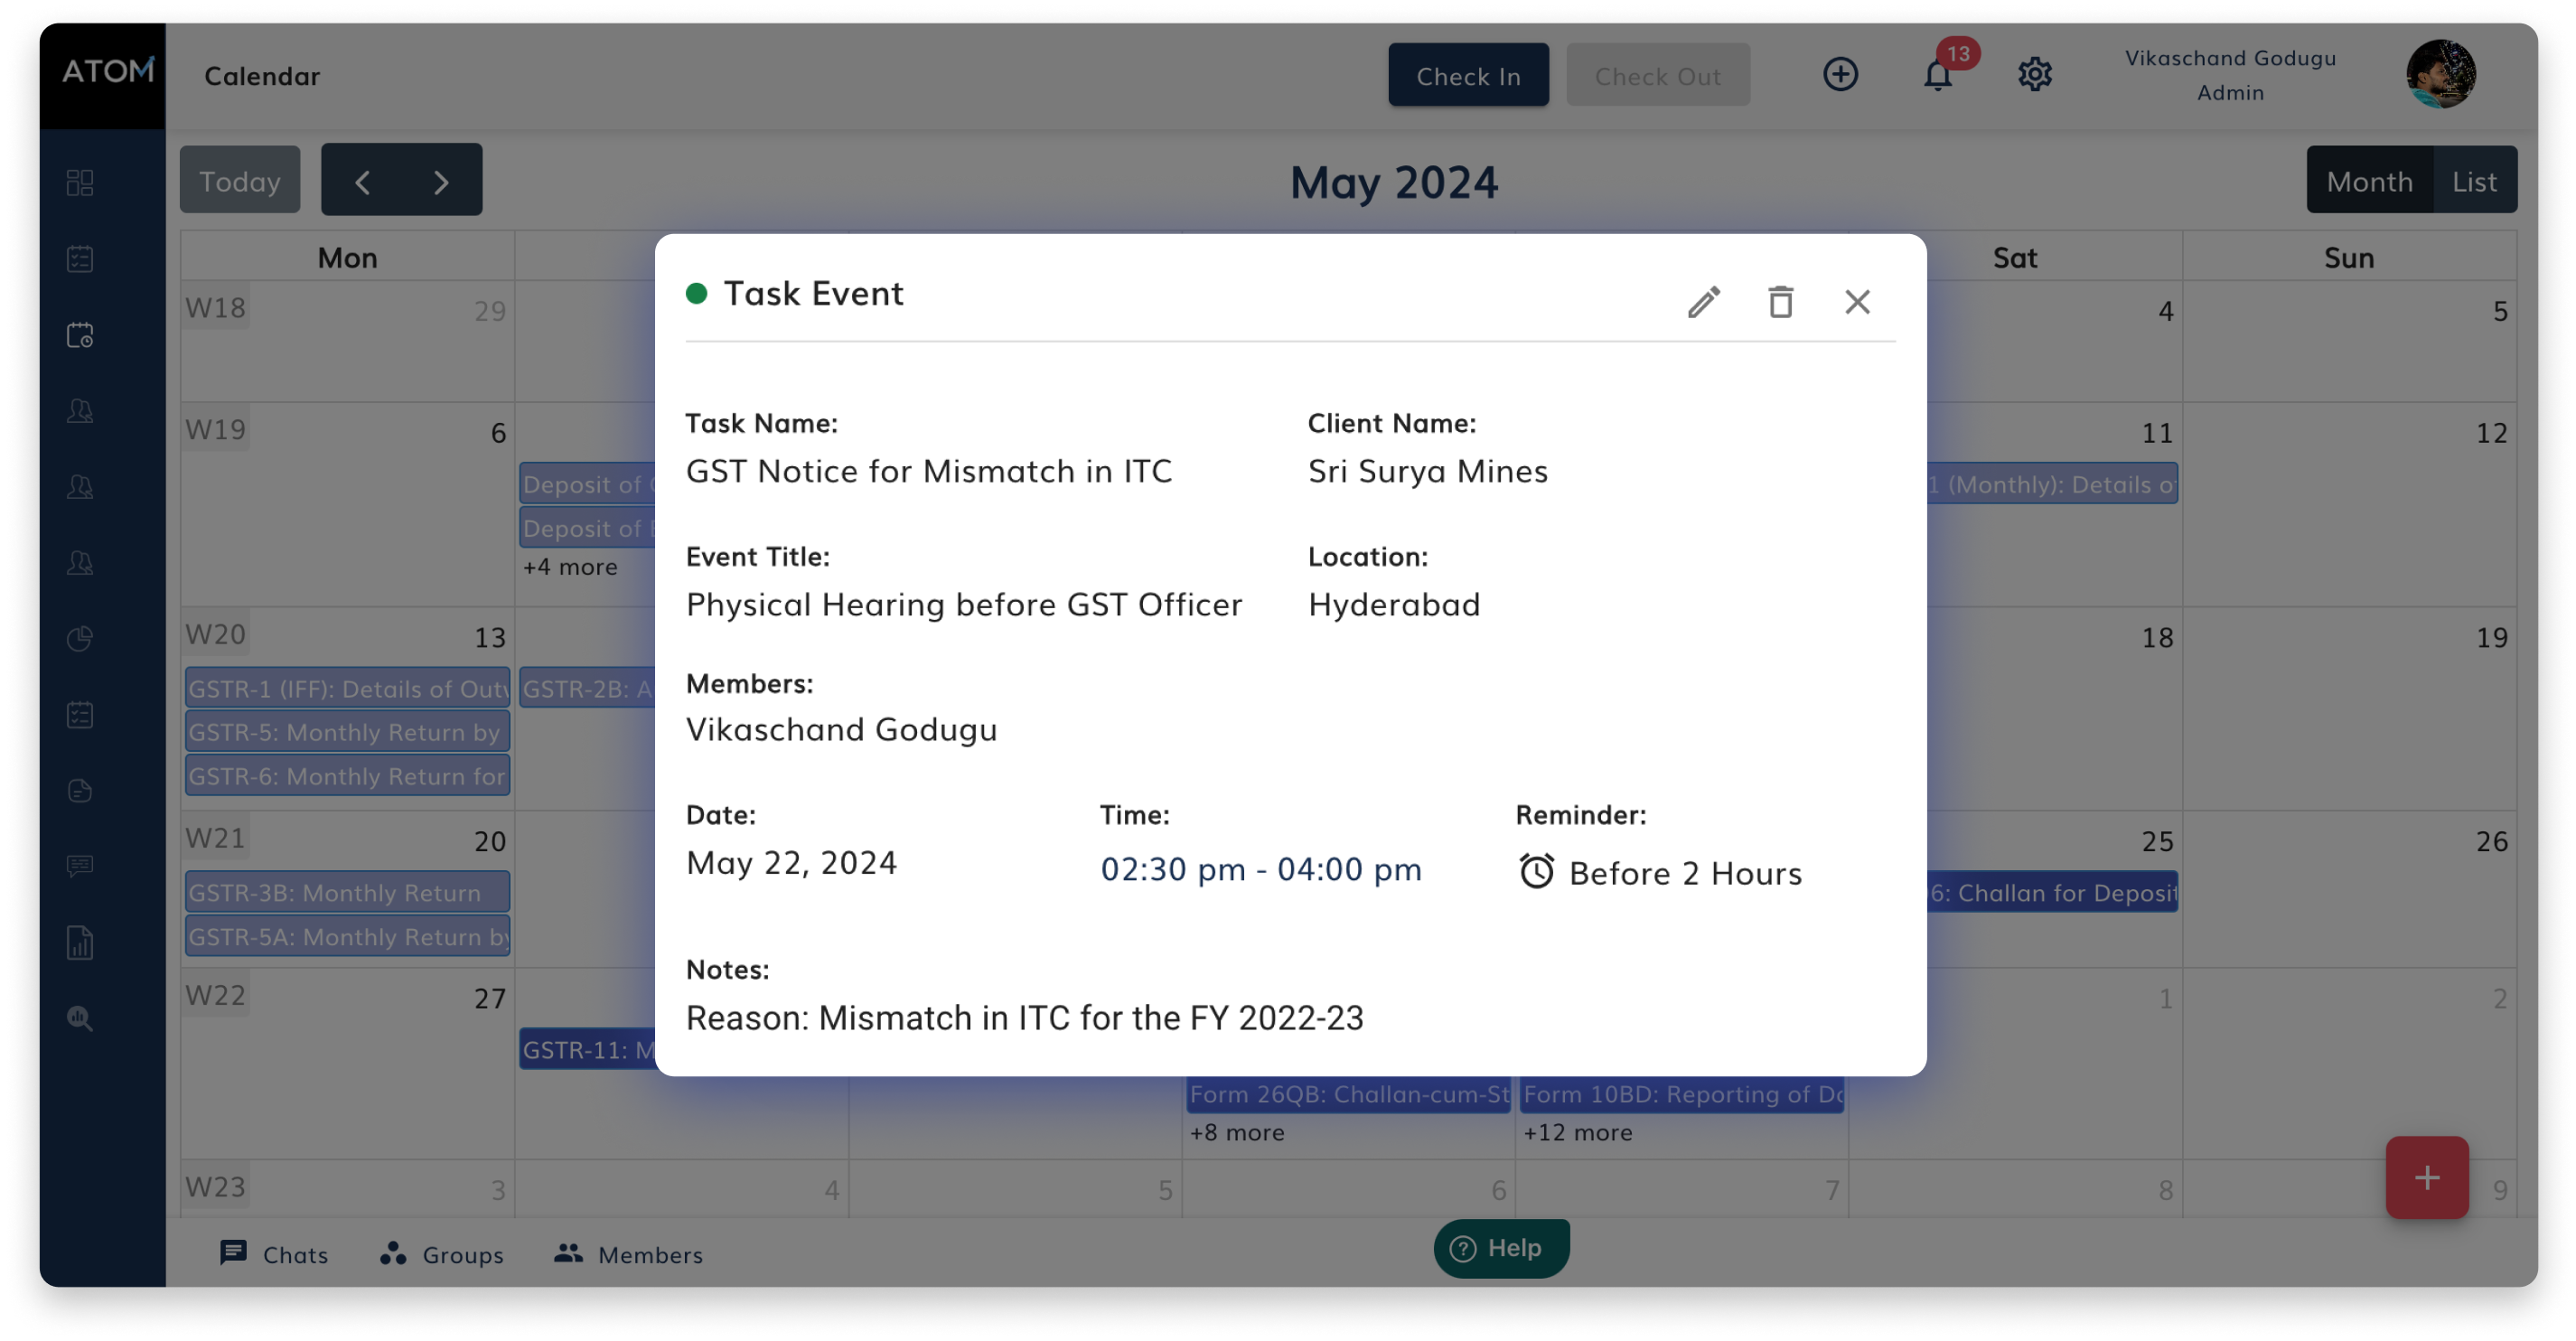Open GSTR-1 (IFF) event on May 13
The image size is (2576, 1341).
click(347, 689)
